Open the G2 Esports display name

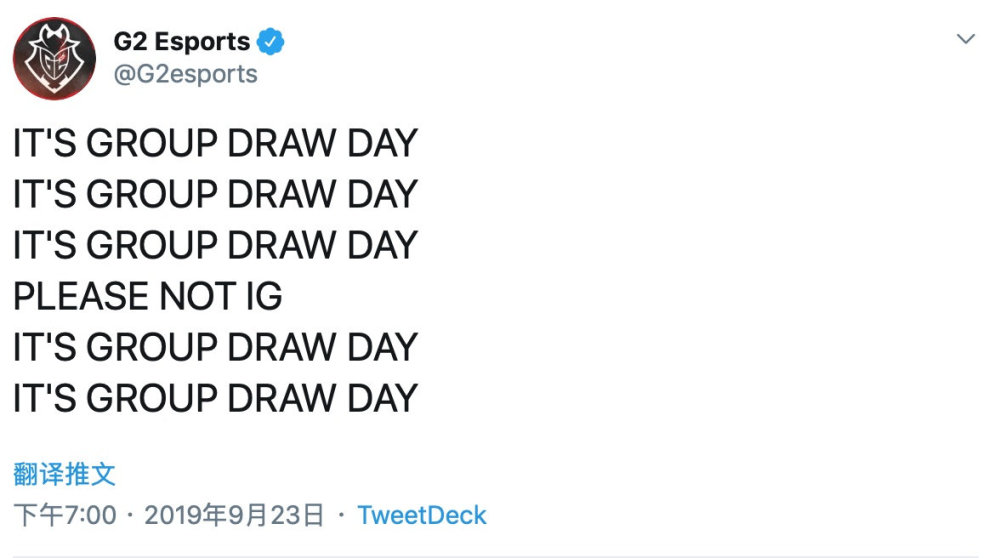coord(181,42)
